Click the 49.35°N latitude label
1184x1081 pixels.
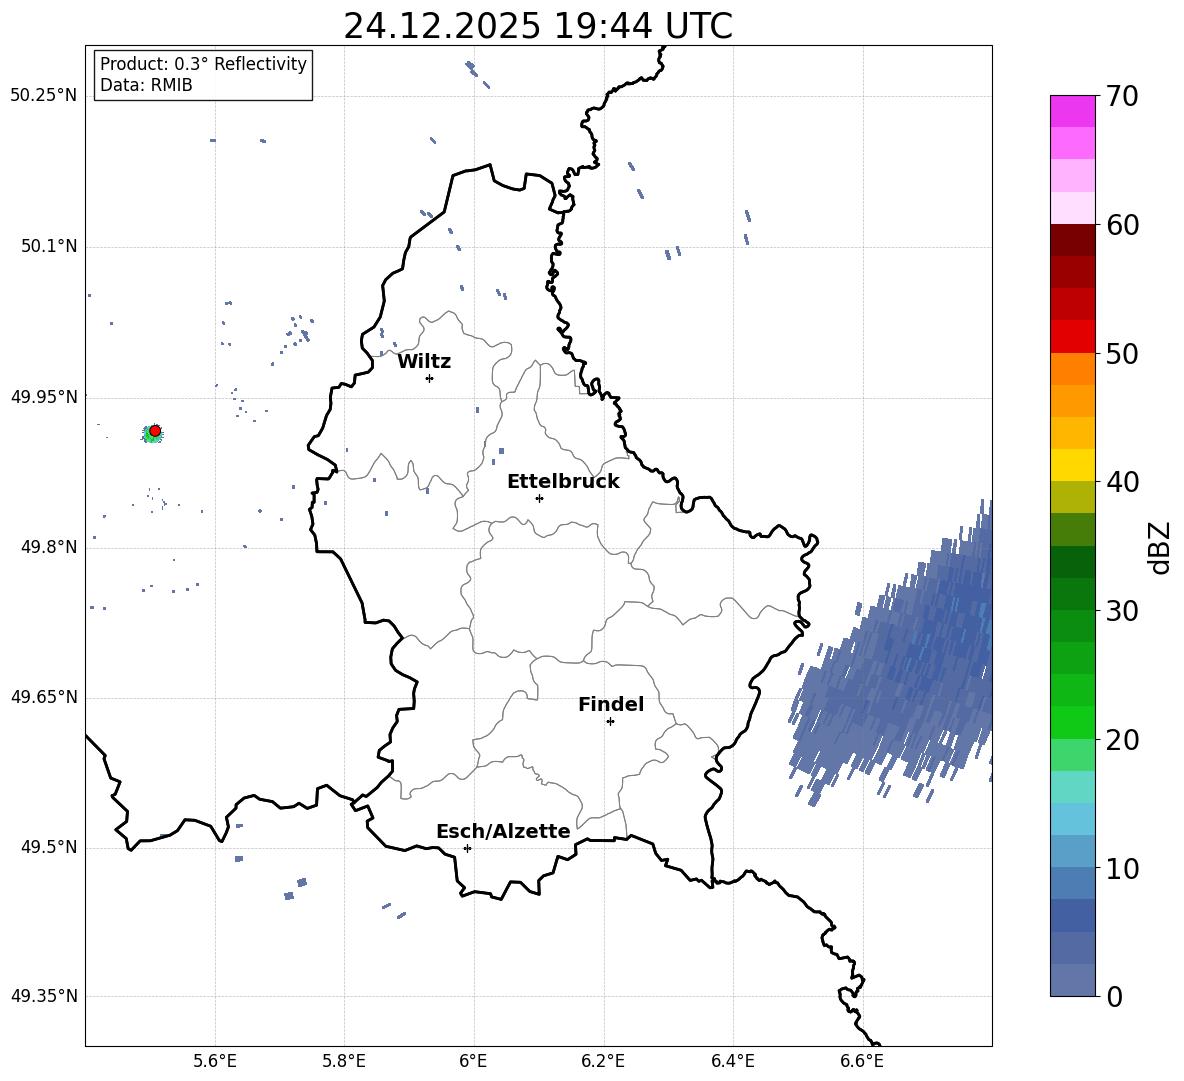coord(44,996)
